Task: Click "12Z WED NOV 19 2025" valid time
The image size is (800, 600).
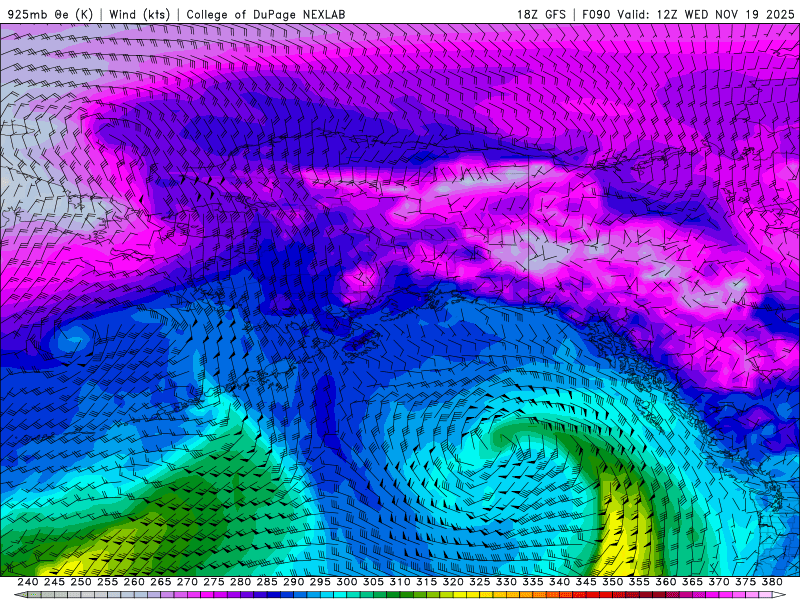Action: point(726,14)
